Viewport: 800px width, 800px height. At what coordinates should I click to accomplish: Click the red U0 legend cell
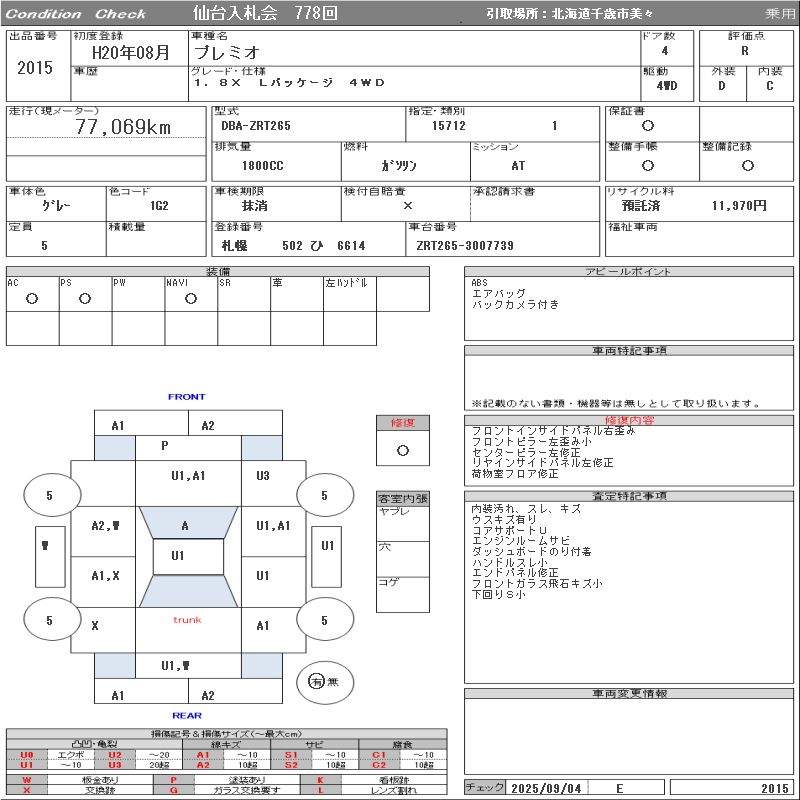27,754
